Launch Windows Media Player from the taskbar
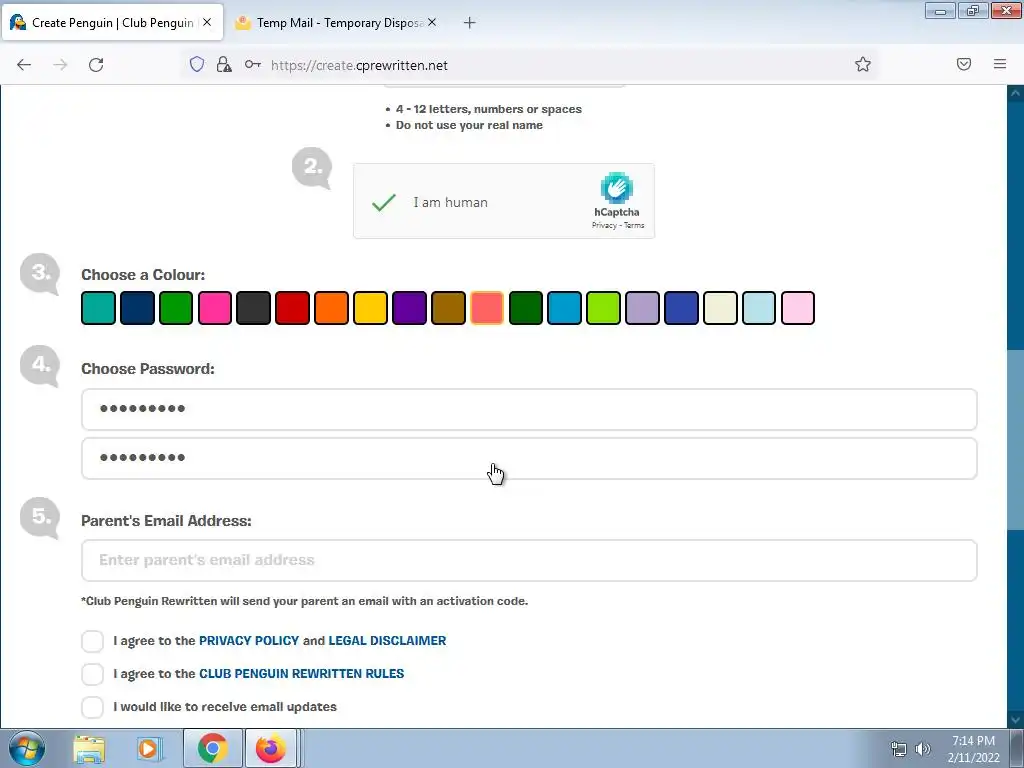Image resolution: width=1024 pixels, height=768 pixels. pyautogui.click(x=150, y=749)
